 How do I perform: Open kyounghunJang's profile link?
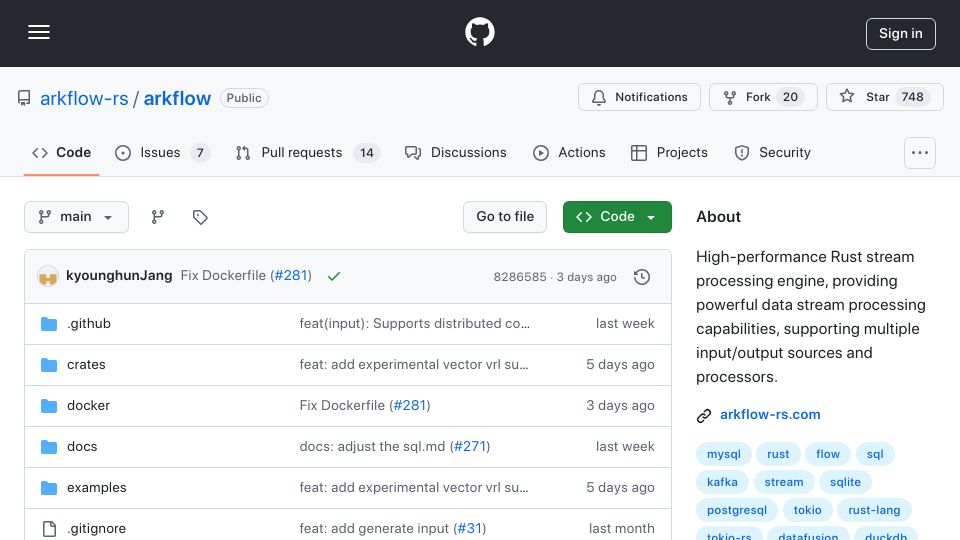(x=119, y=276)
